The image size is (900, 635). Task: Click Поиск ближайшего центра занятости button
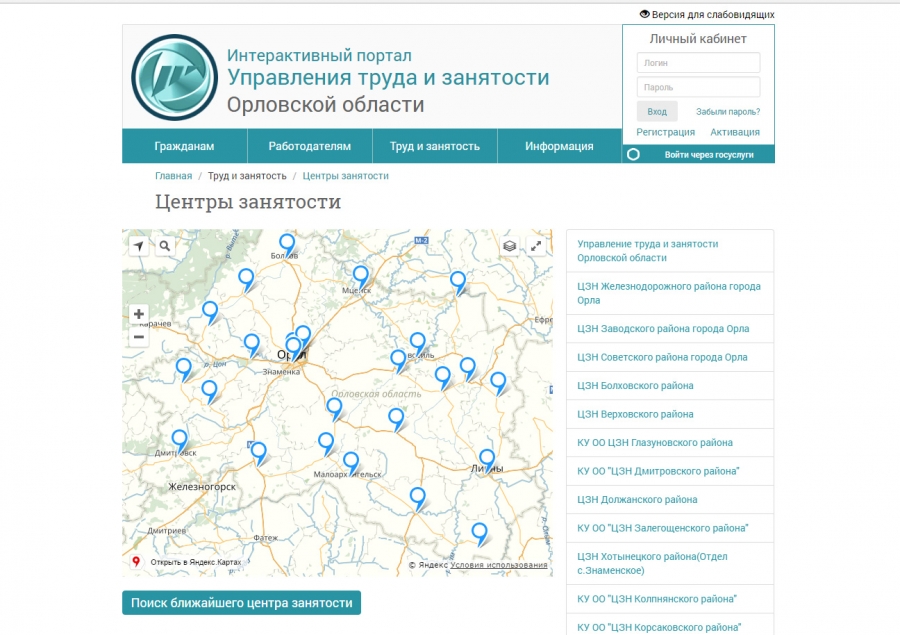[x=242, y=603]
